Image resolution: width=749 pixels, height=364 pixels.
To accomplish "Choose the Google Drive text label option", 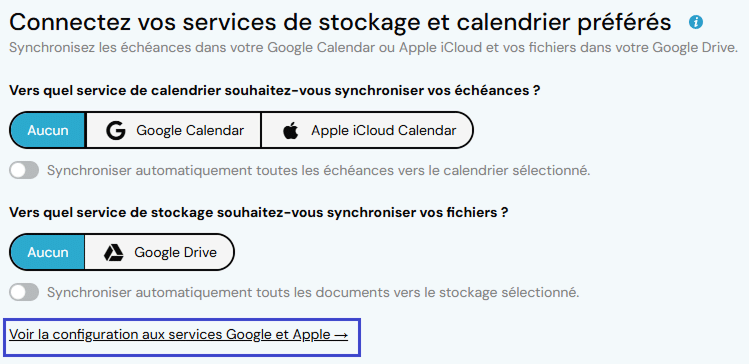I will pos(175,252).
